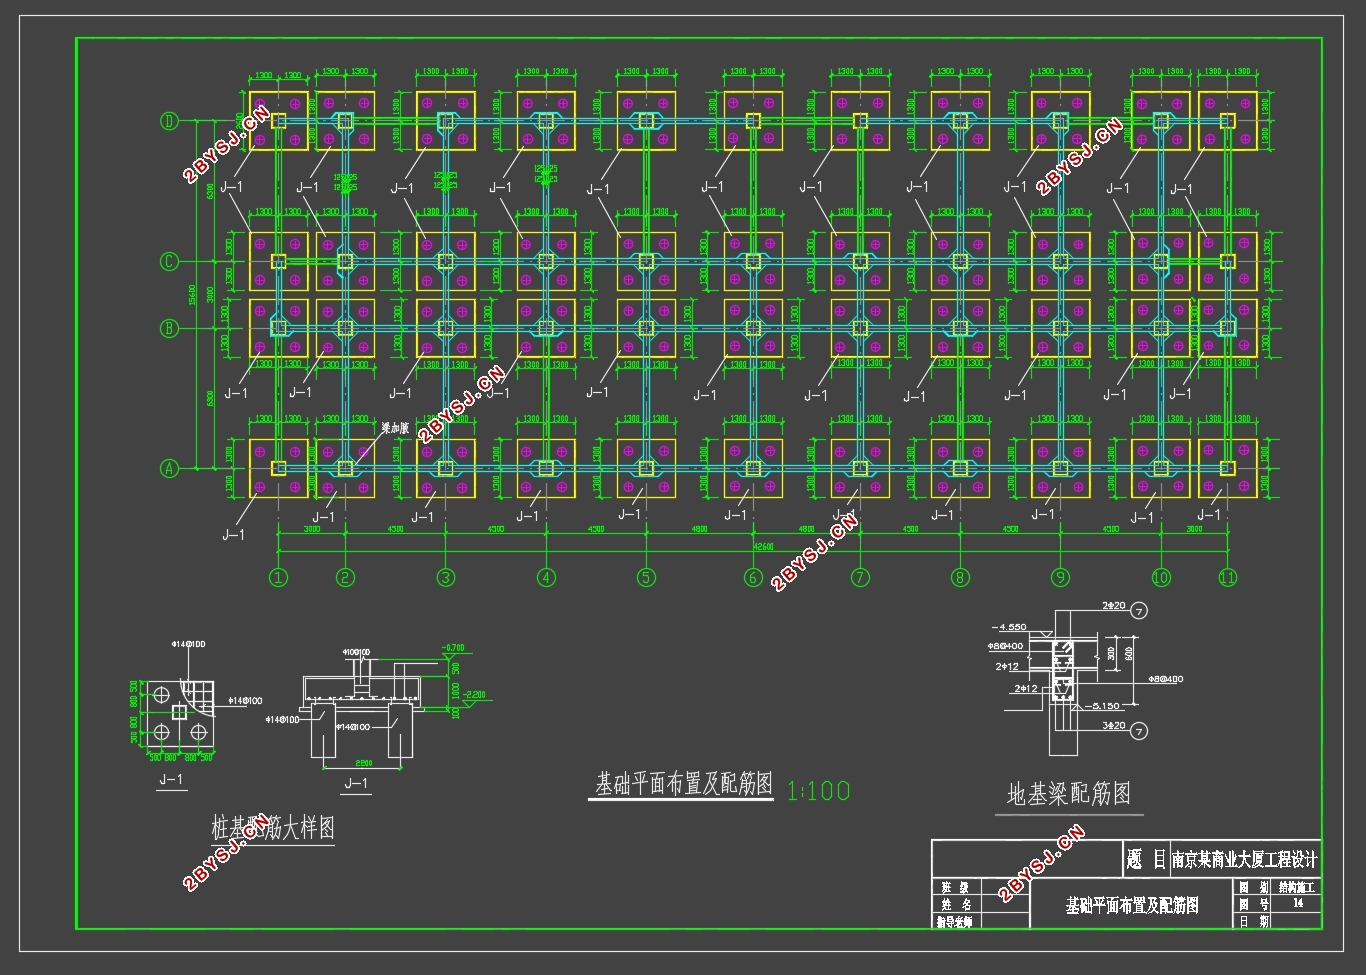Click J-1 label under pile cap section detail
Viewport: 1366px width, 975px height.
point(356,783)
